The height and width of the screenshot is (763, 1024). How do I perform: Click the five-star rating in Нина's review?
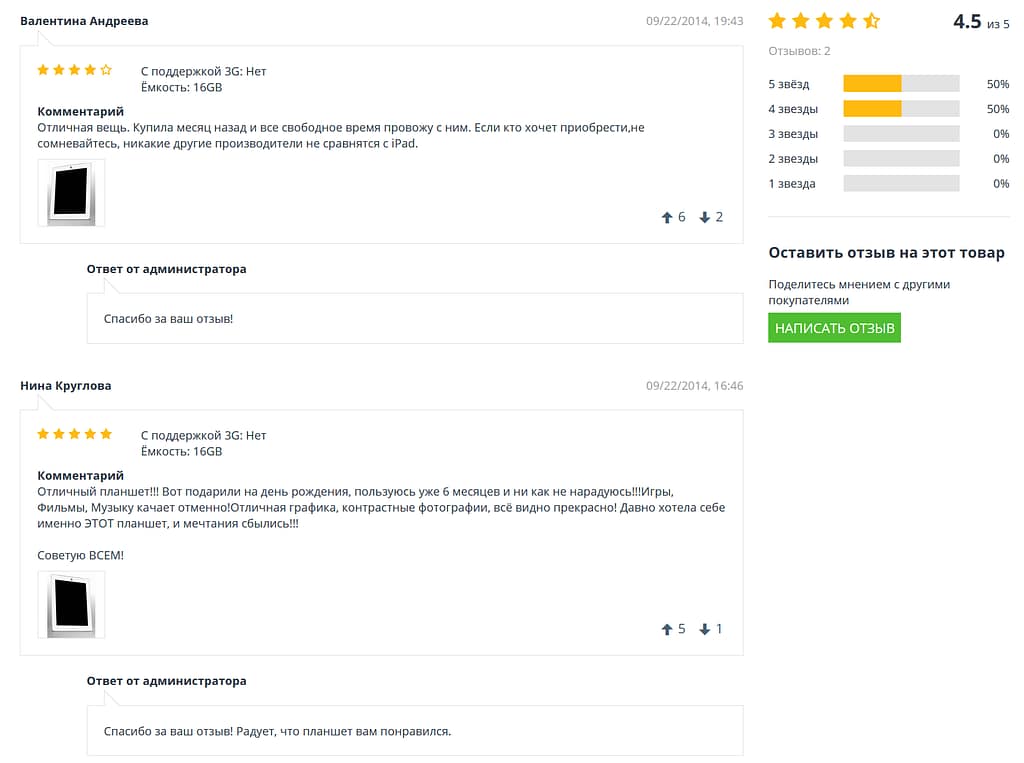click(x=74, y=434)
